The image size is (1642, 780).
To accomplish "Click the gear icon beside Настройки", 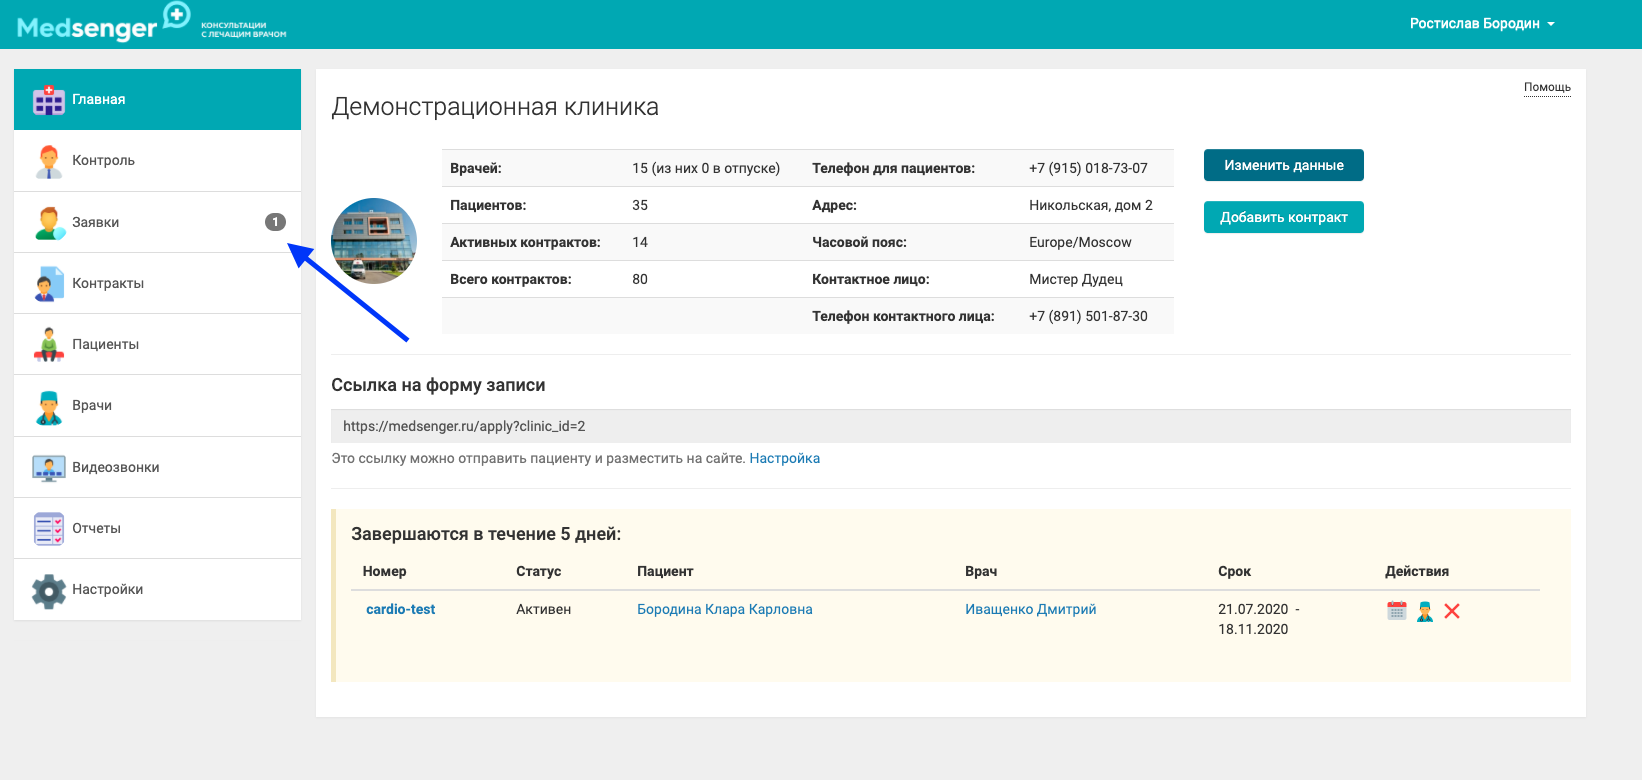I will point(48,590).
